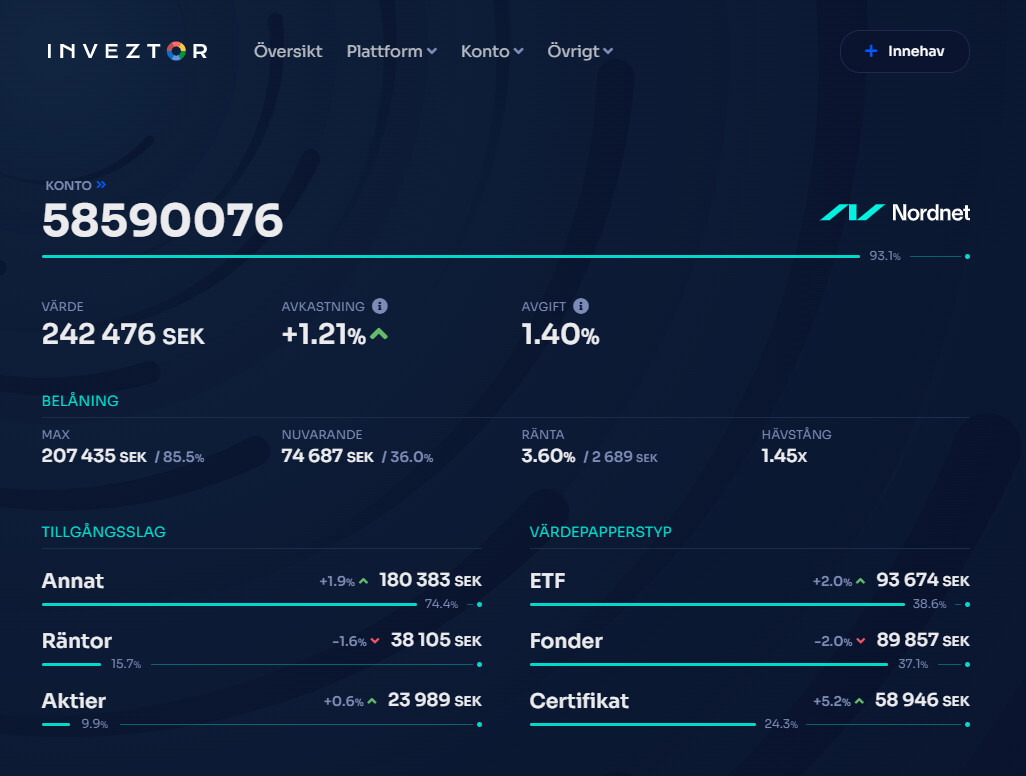
Task: Open the Konto dropdown in navigation
Action: tap(491, 51)
